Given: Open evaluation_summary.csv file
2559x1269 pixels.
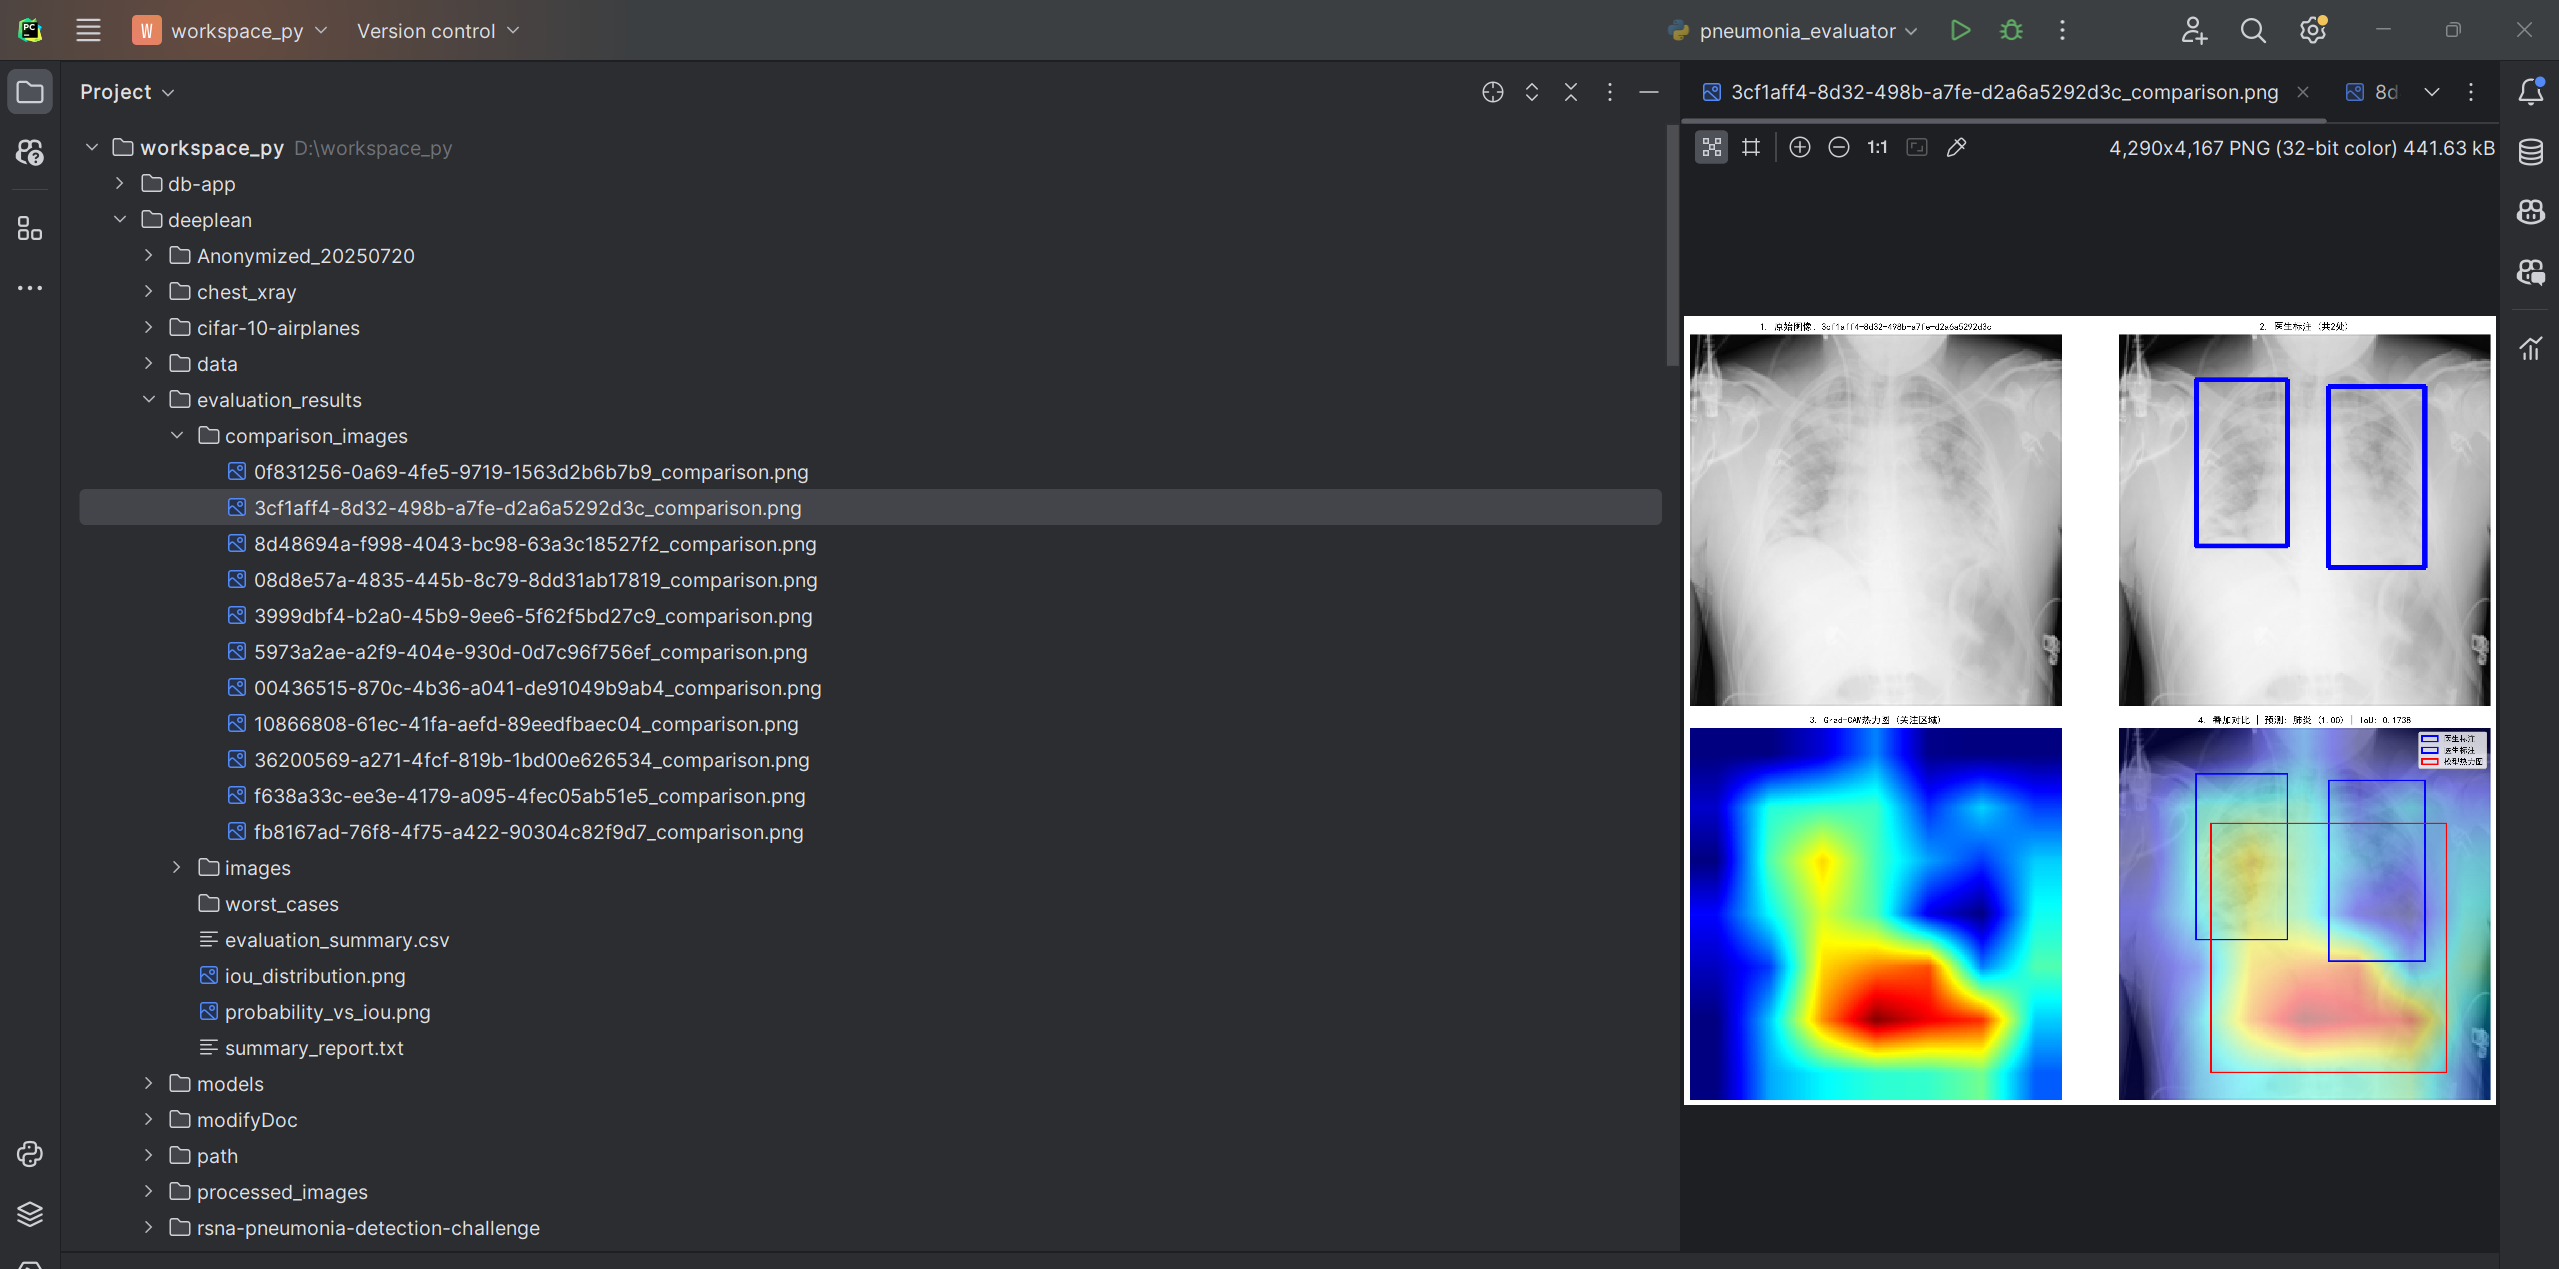Looking at the screenshot, I should (336, 940).
